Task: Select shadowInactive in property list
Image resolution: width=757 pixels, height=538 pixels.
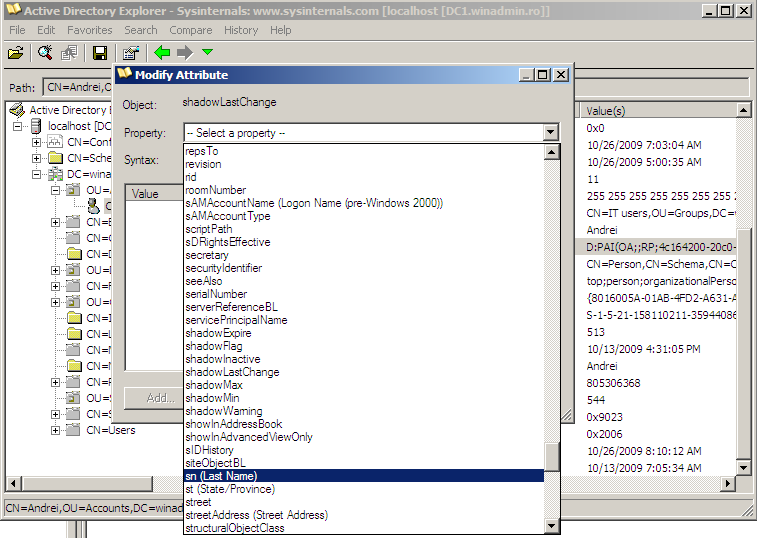Action: tap(364, 360)
